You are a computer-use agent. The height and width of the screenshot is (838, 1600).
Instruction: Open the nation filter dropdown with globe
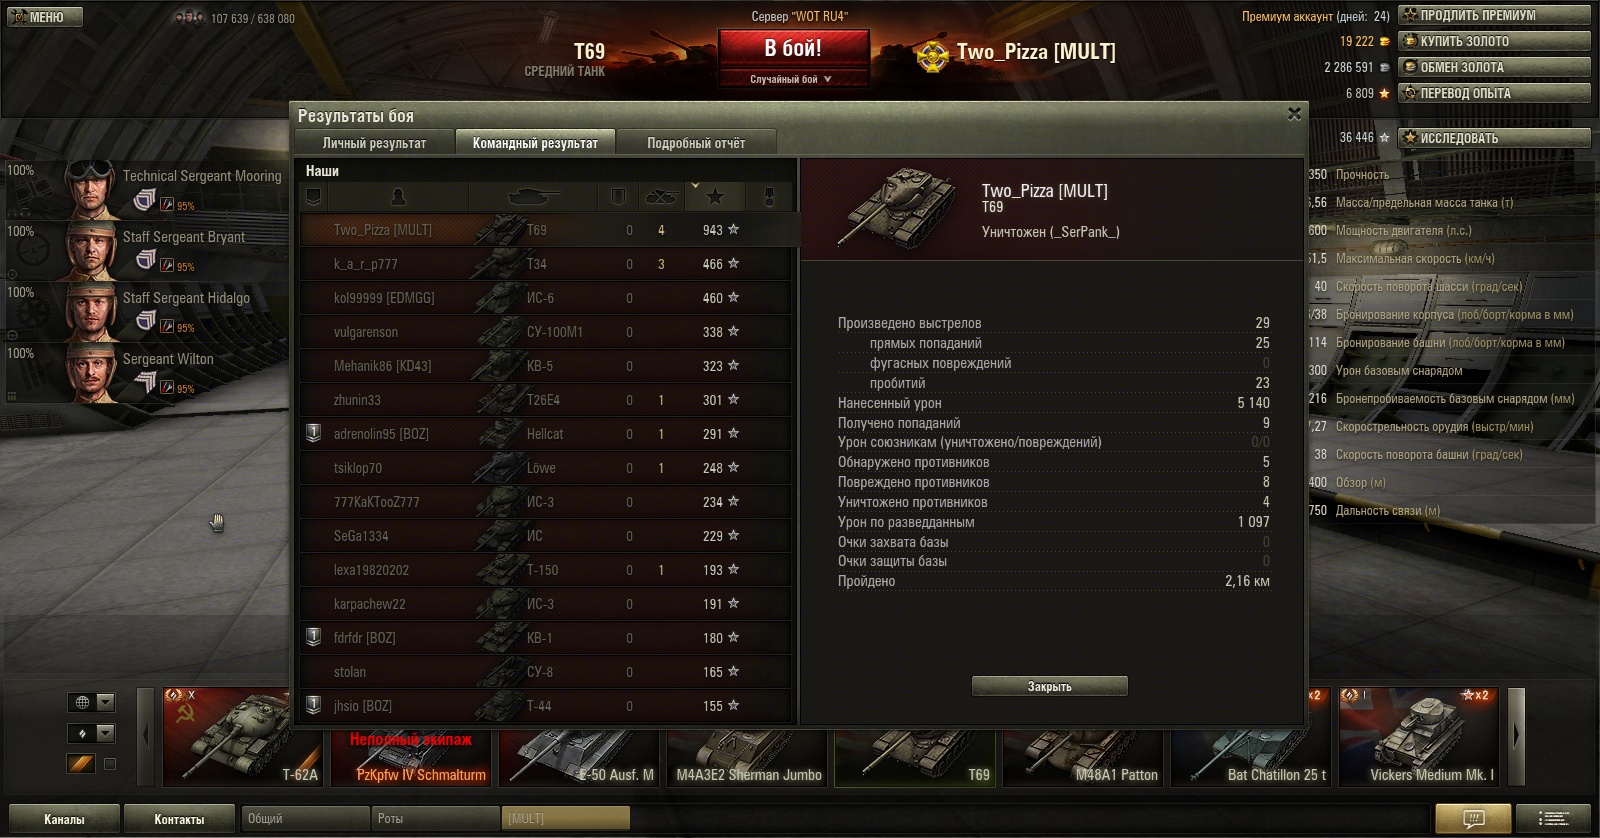click(x=92, y=702)
